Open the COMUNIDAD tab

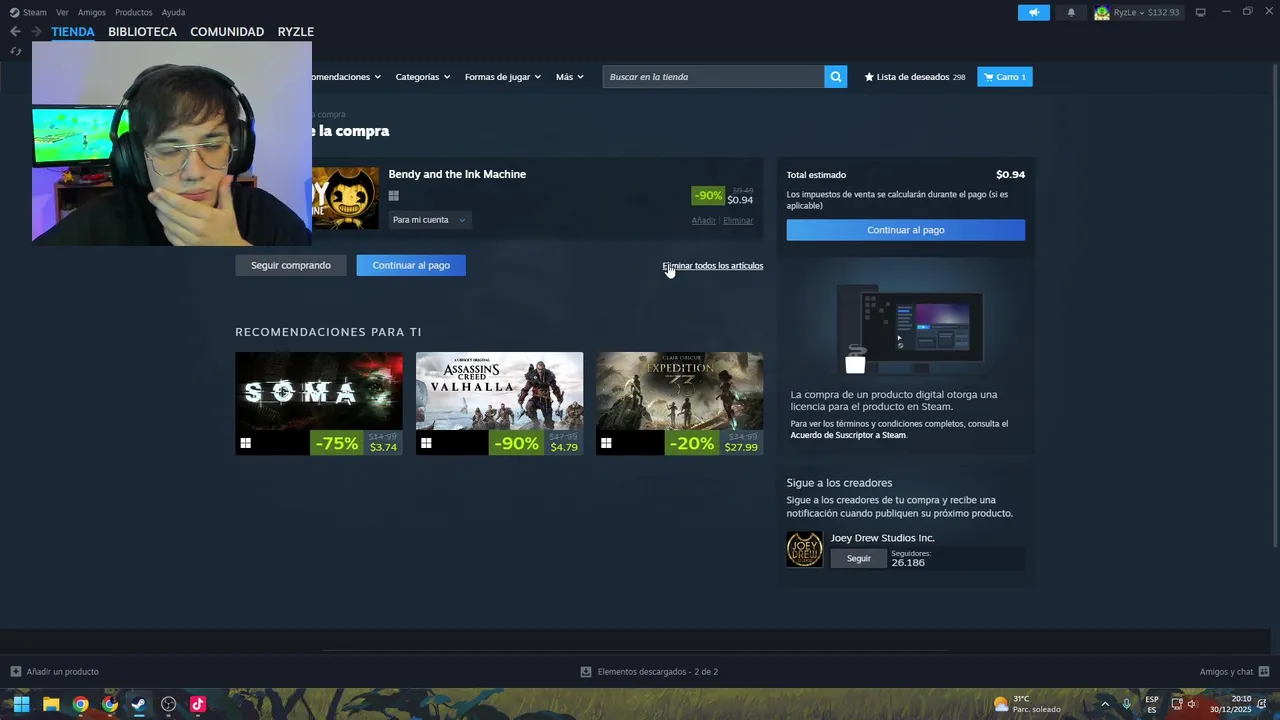pyautogui.click(x=227, y=32)
